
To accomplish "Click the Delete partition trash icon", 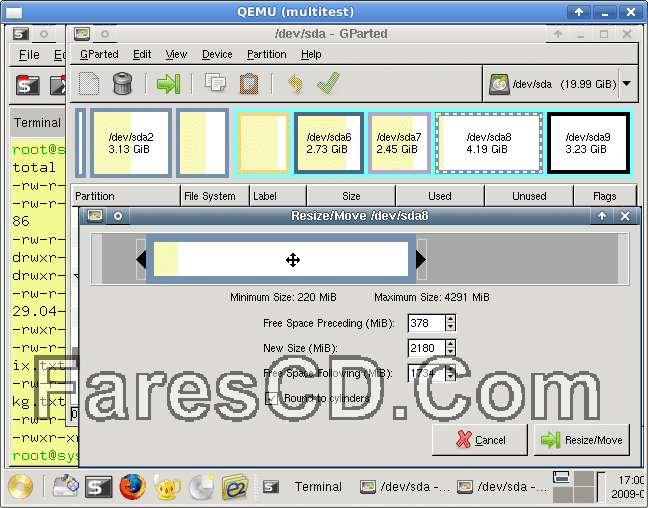I will [123, 83].
